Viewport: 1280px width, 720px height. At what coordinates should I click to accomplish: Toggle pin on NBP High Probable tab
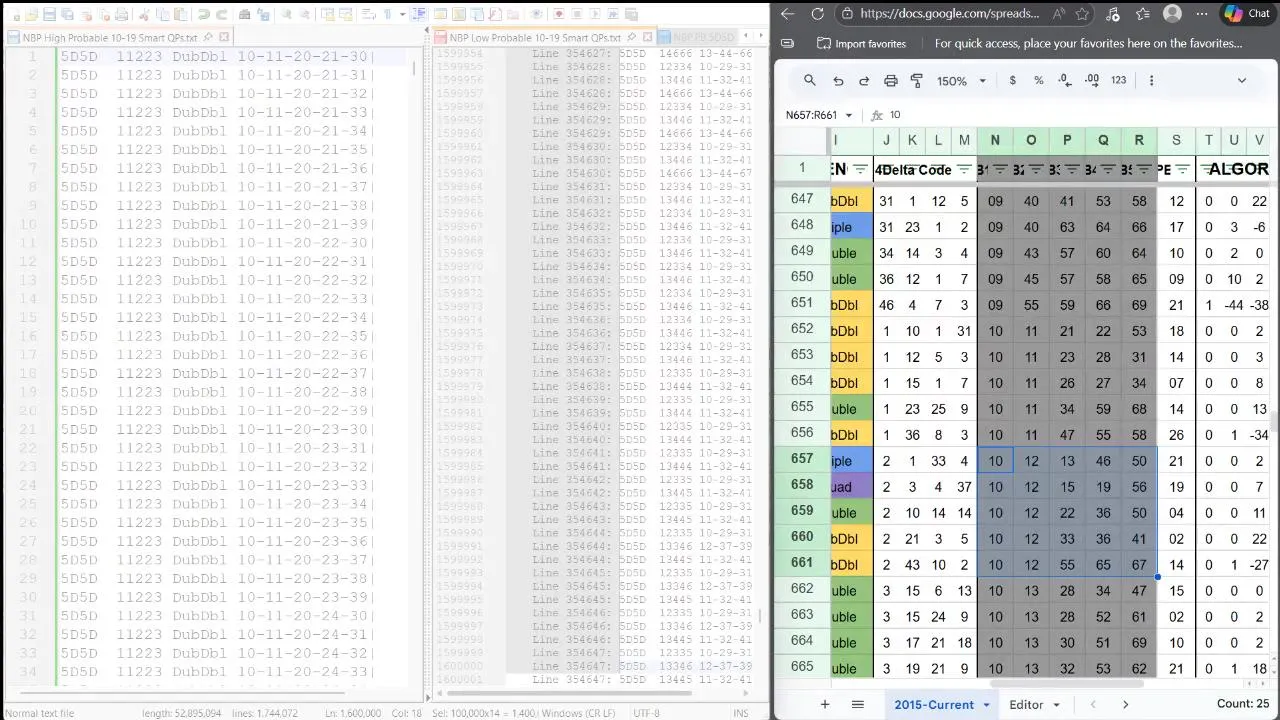pyautogui.click(x=208, y=37)
